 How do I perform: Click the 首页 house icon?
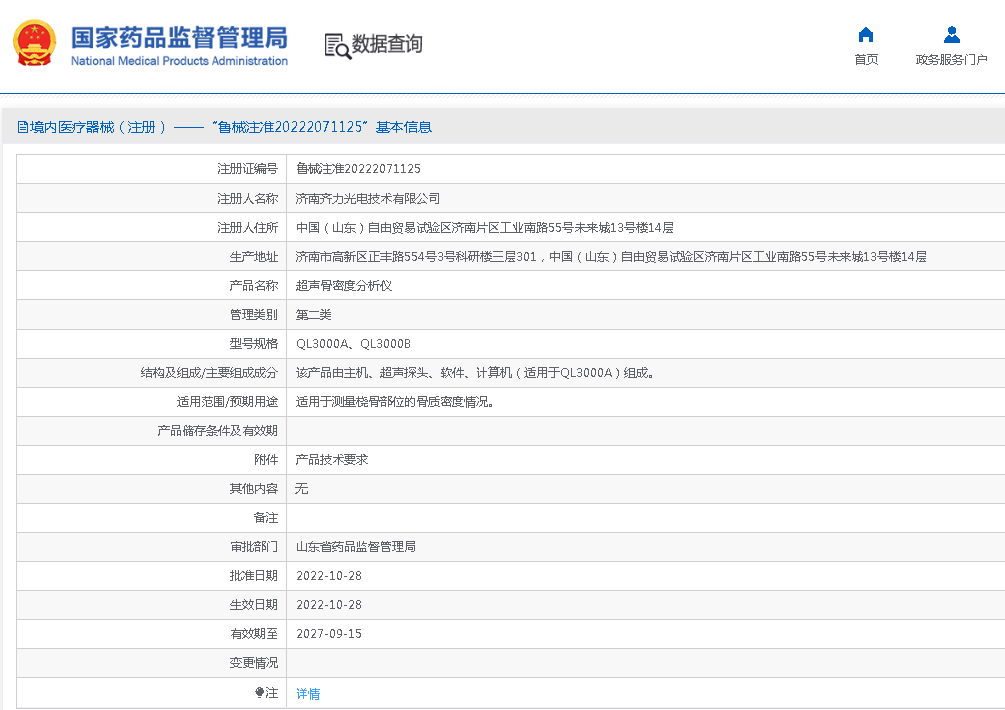click(866, 35)
